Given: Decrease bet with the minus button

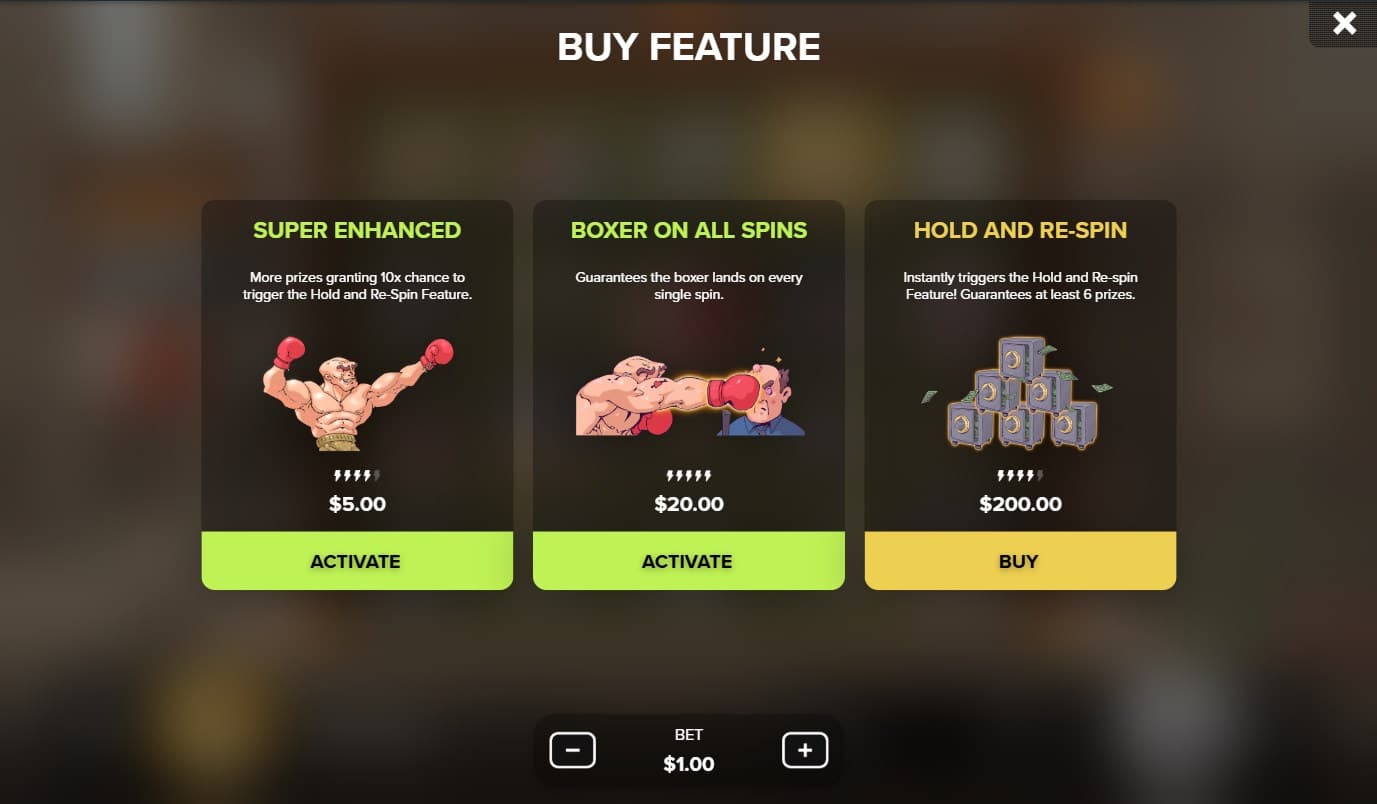Looking at the screenshot, I should 573,750.
